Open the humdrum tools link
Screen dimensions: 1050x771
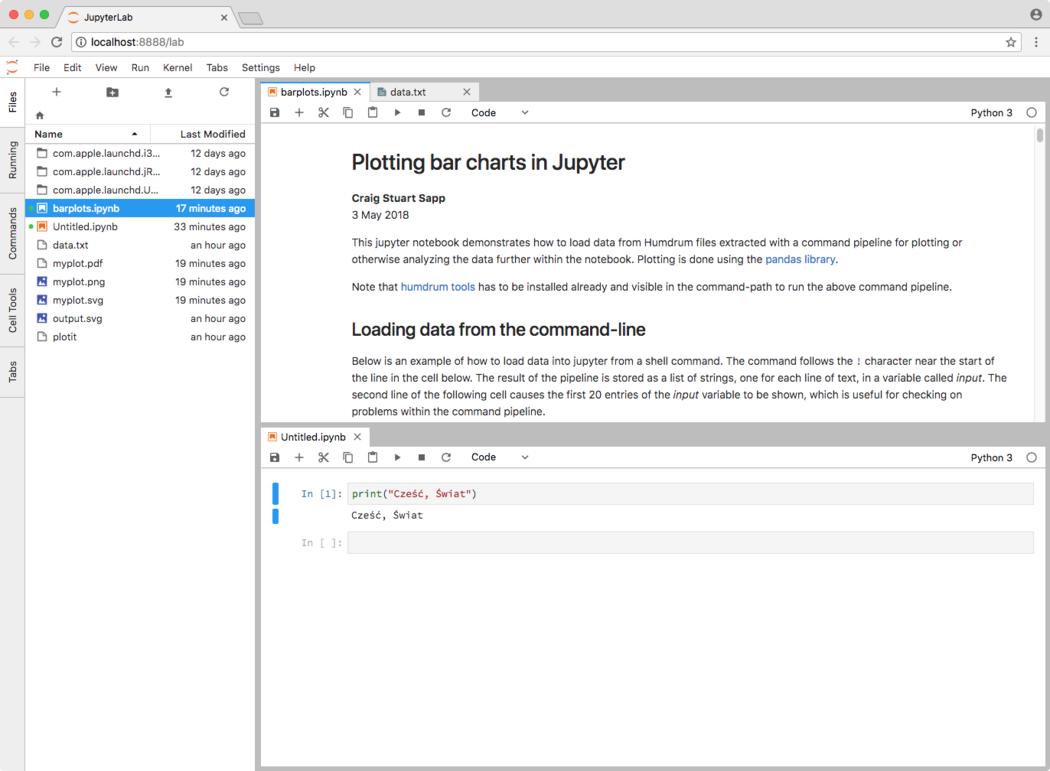[x=437, y=287]
